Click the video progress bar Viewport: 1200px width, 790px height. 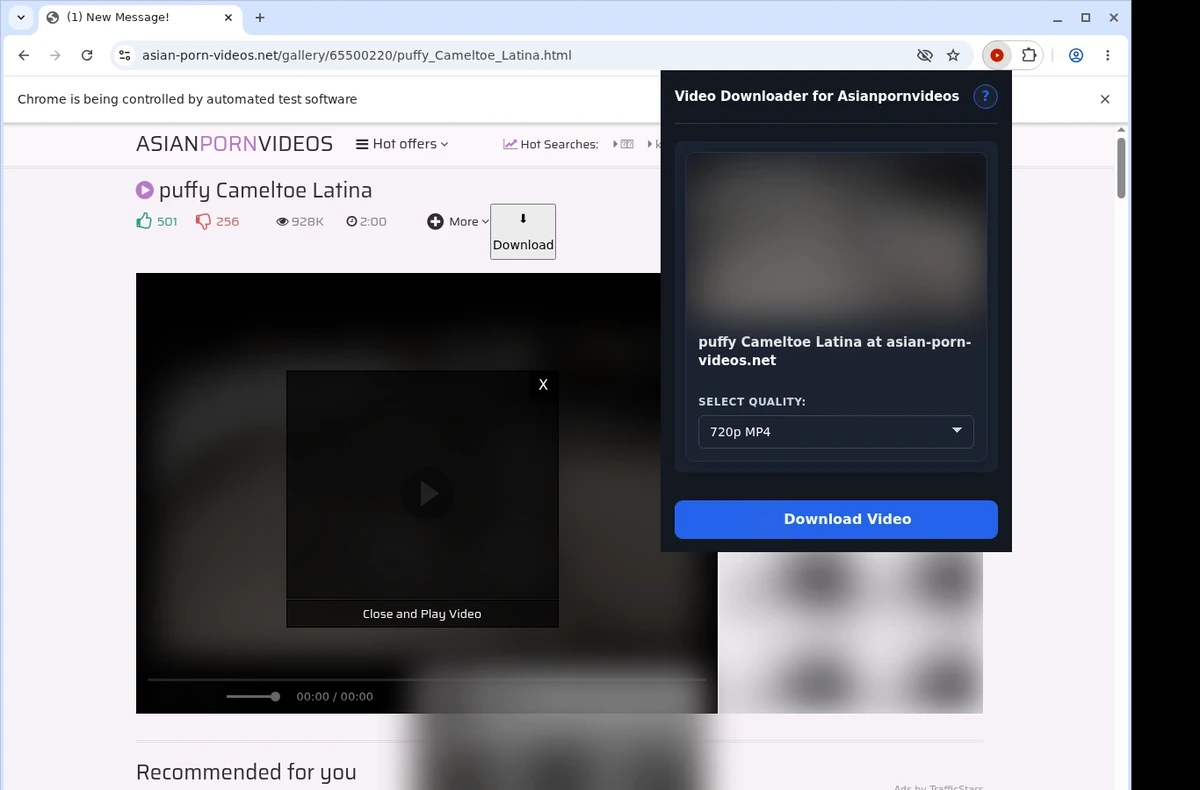pyautogui.click(x=427, y=680)
